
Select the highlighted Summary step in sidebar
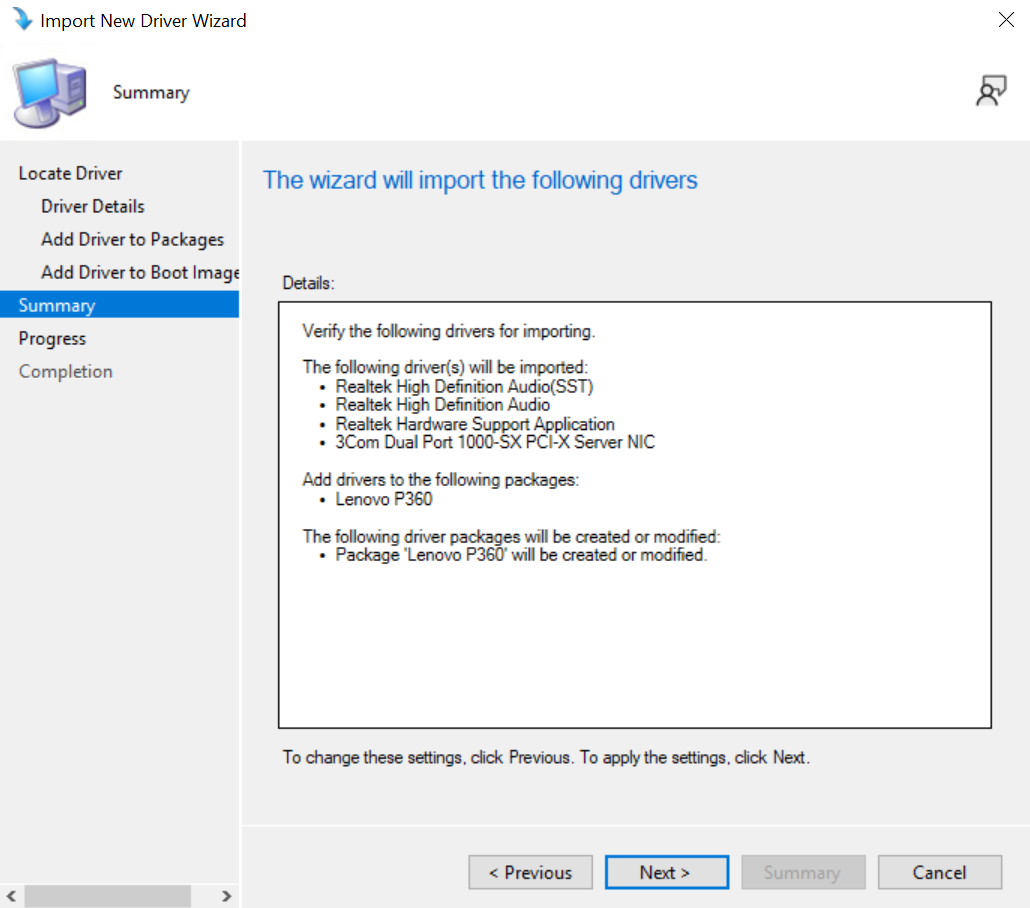pyautogui.click(x=120, y=305)
